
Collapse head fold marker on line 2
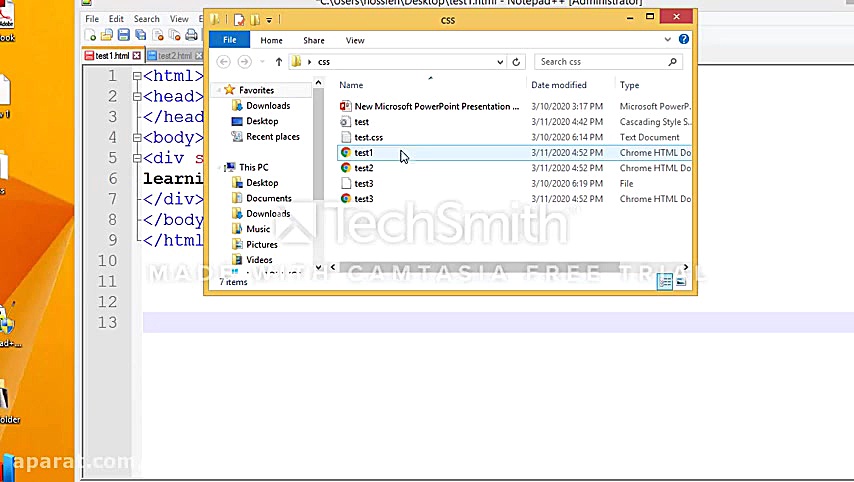pyautogui.click(x=137, y=97)
